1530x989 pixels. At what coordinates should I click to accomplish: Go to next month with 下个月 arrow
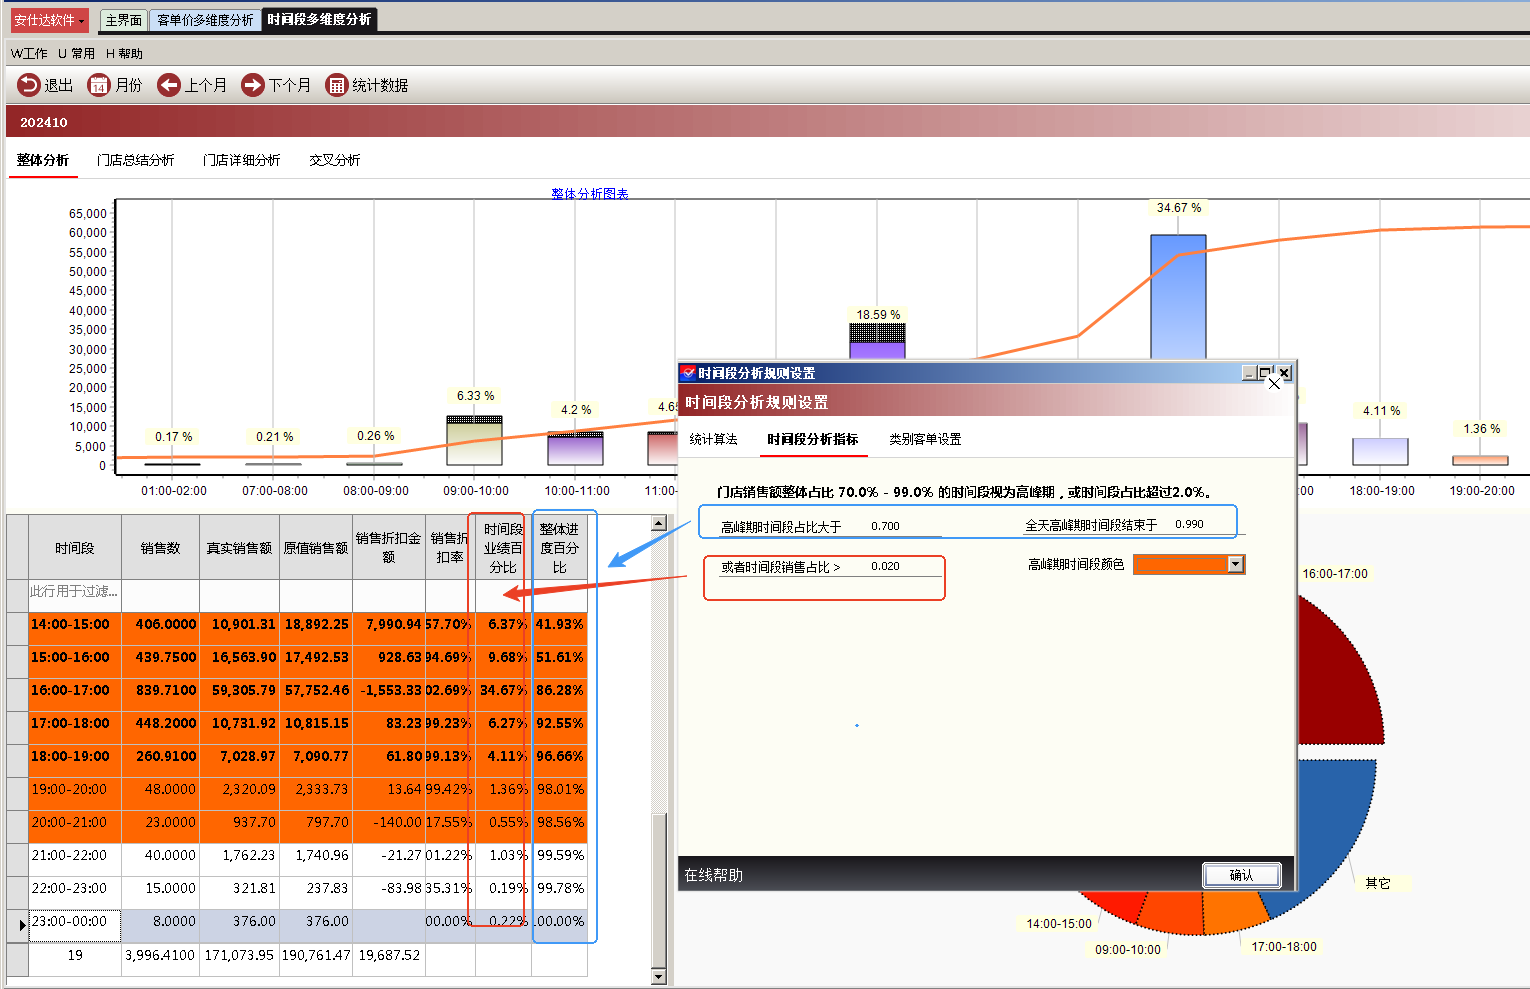click(x=253, y=86)
